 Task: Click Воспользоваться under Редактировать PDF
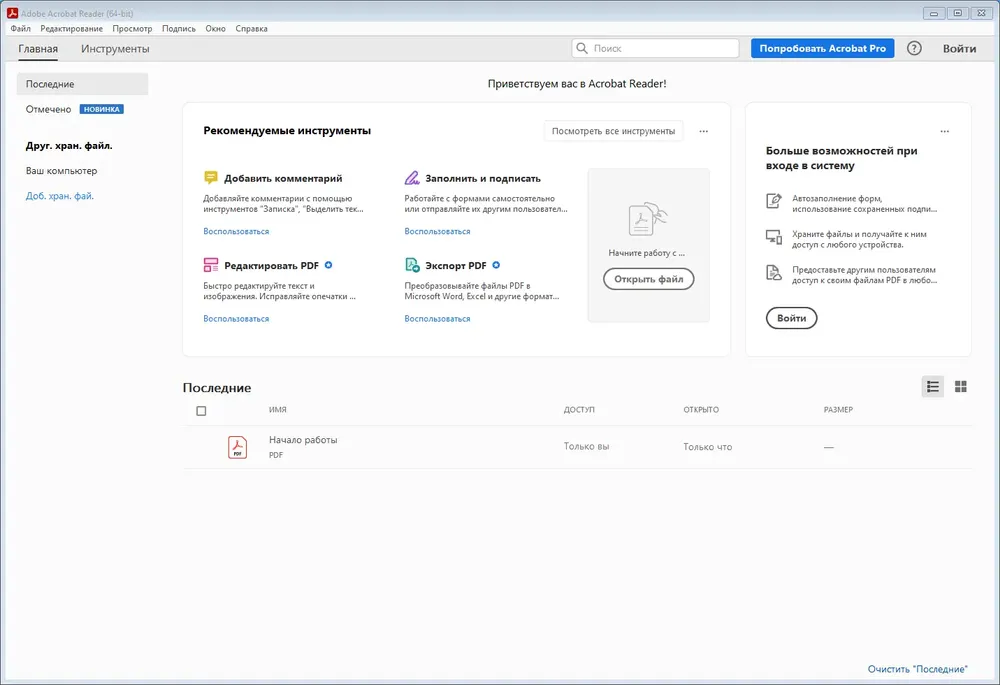[236, 318]
